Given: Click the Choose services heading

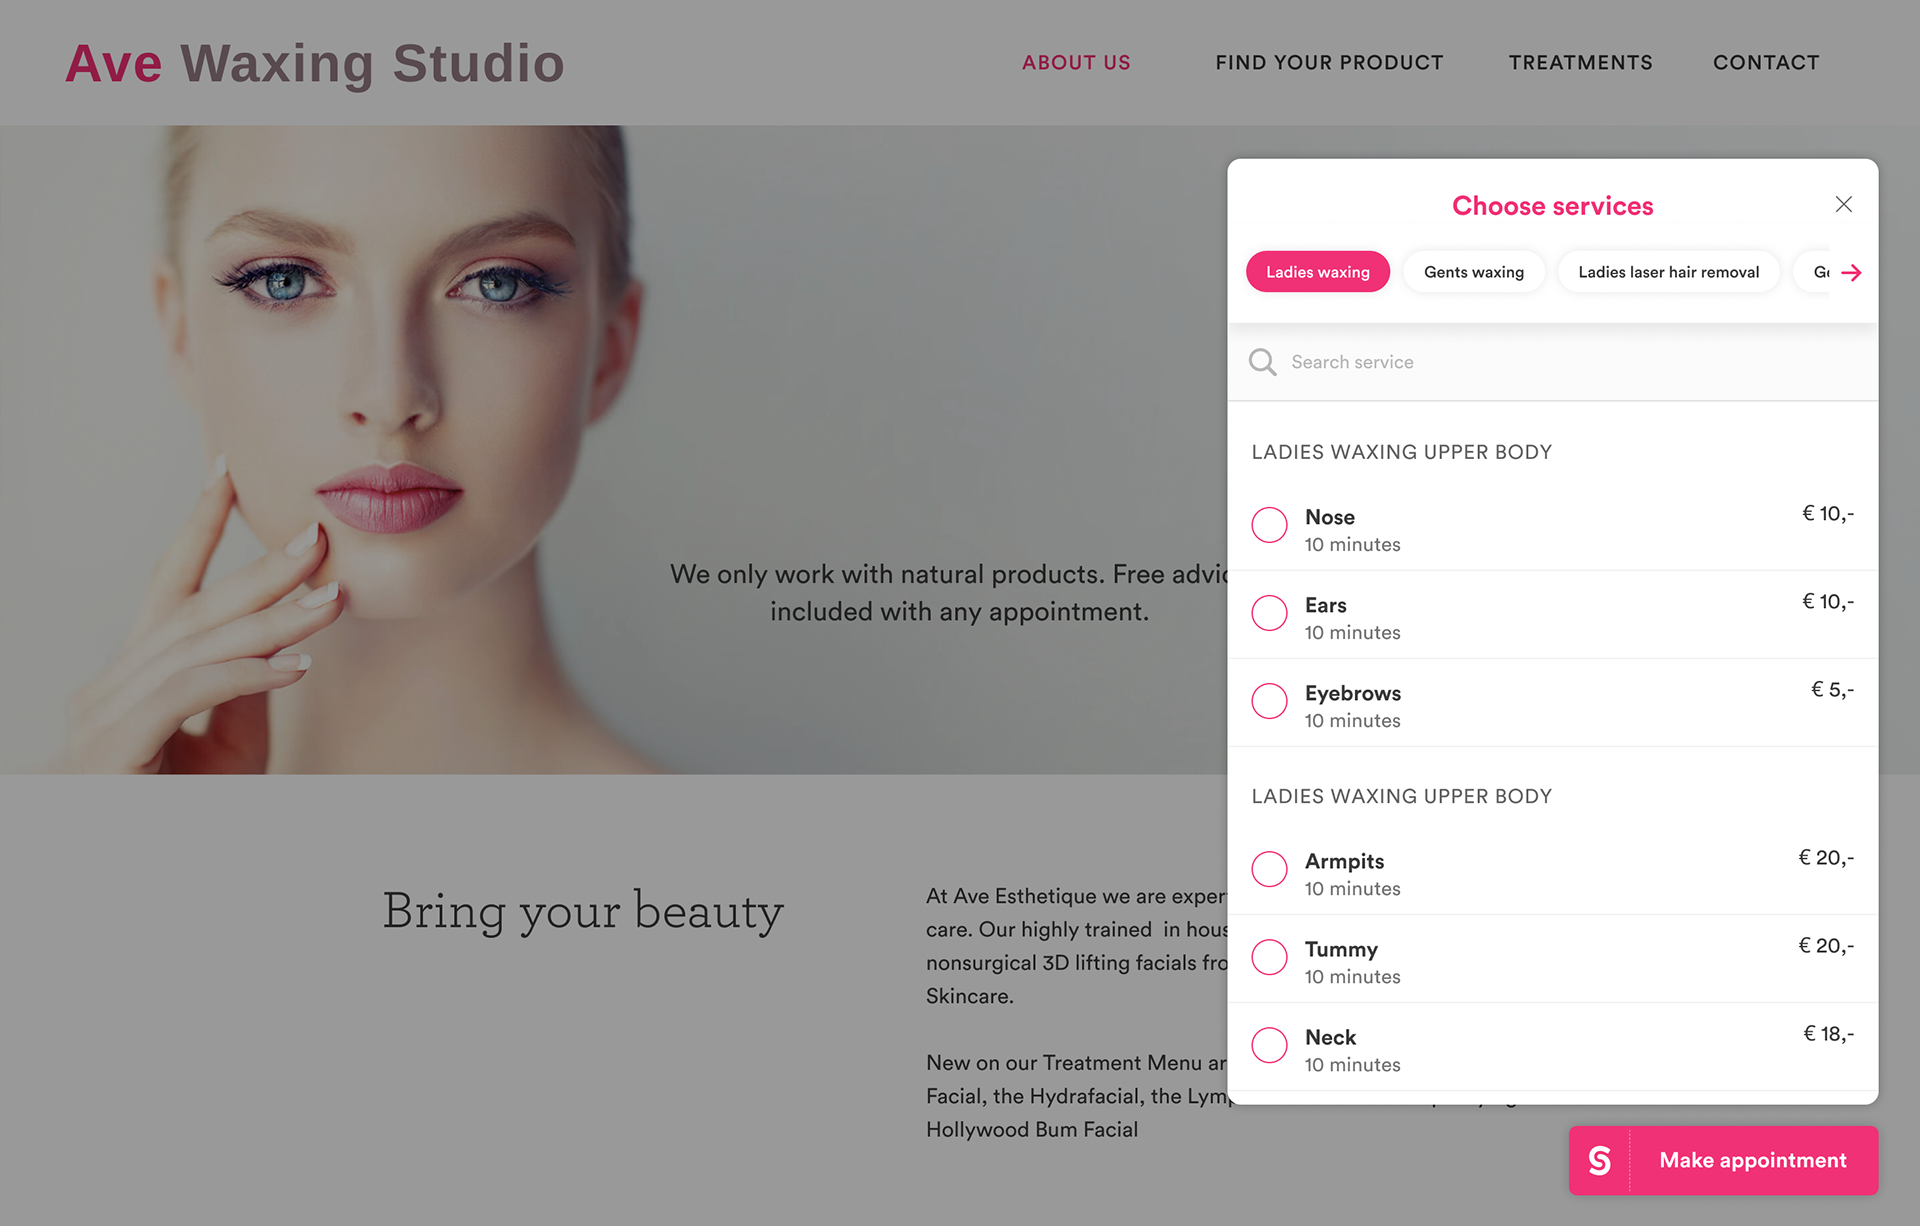Looking at the screenshot, I should [1552, 206].
